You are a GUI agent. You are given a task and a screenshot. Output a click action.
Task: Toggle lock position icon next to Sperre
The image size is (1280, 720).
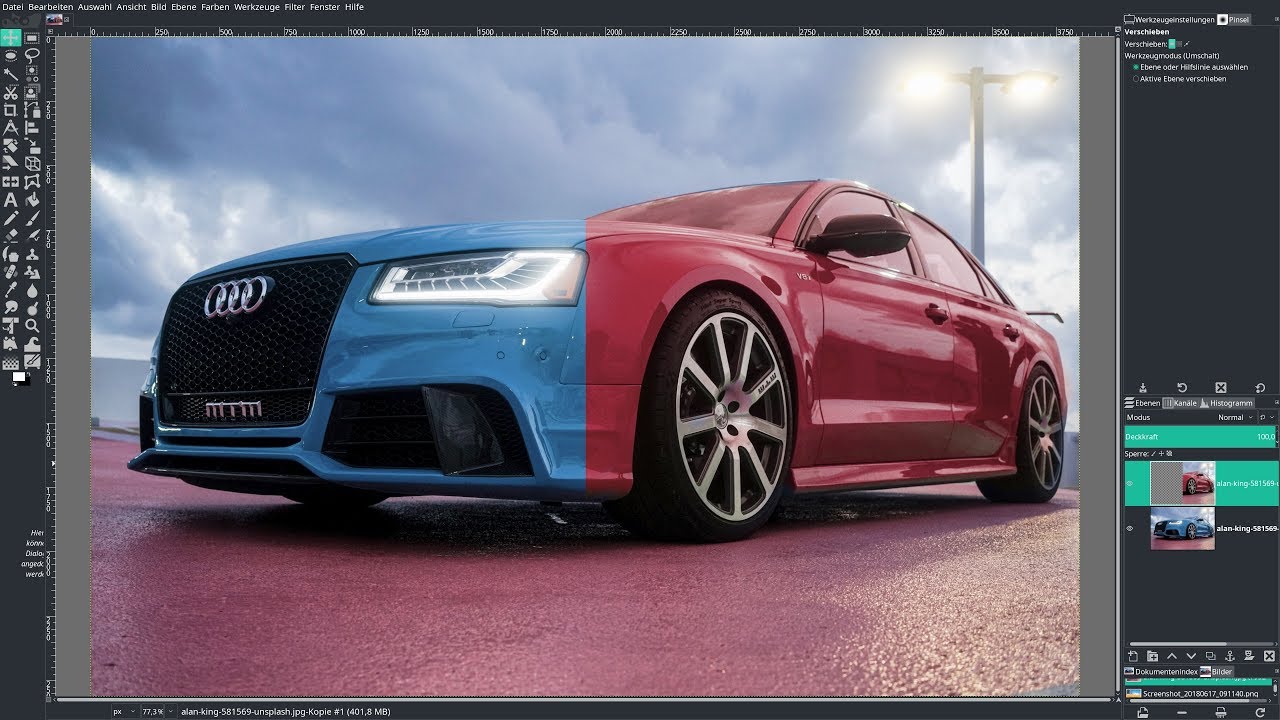tap(1161, 454)
